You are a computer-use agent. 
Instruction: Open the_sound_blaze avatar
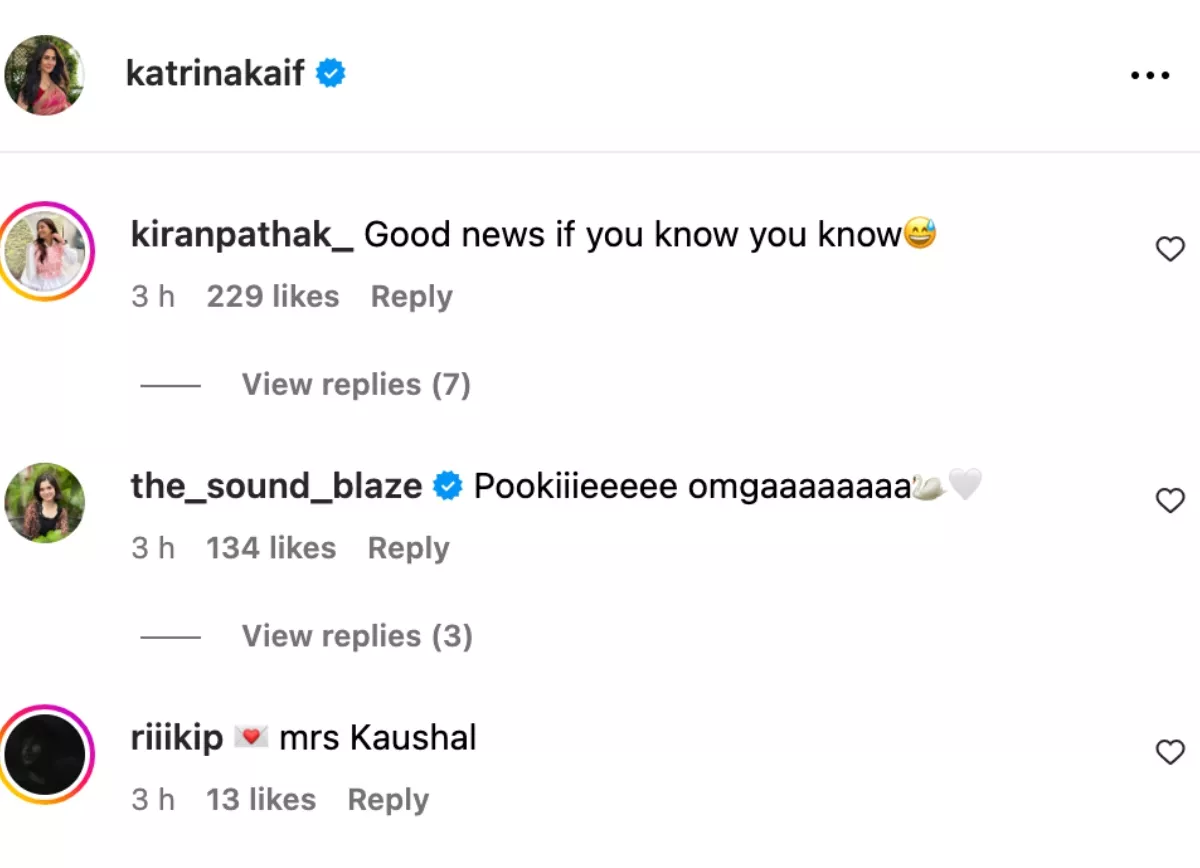pos(45,502)
